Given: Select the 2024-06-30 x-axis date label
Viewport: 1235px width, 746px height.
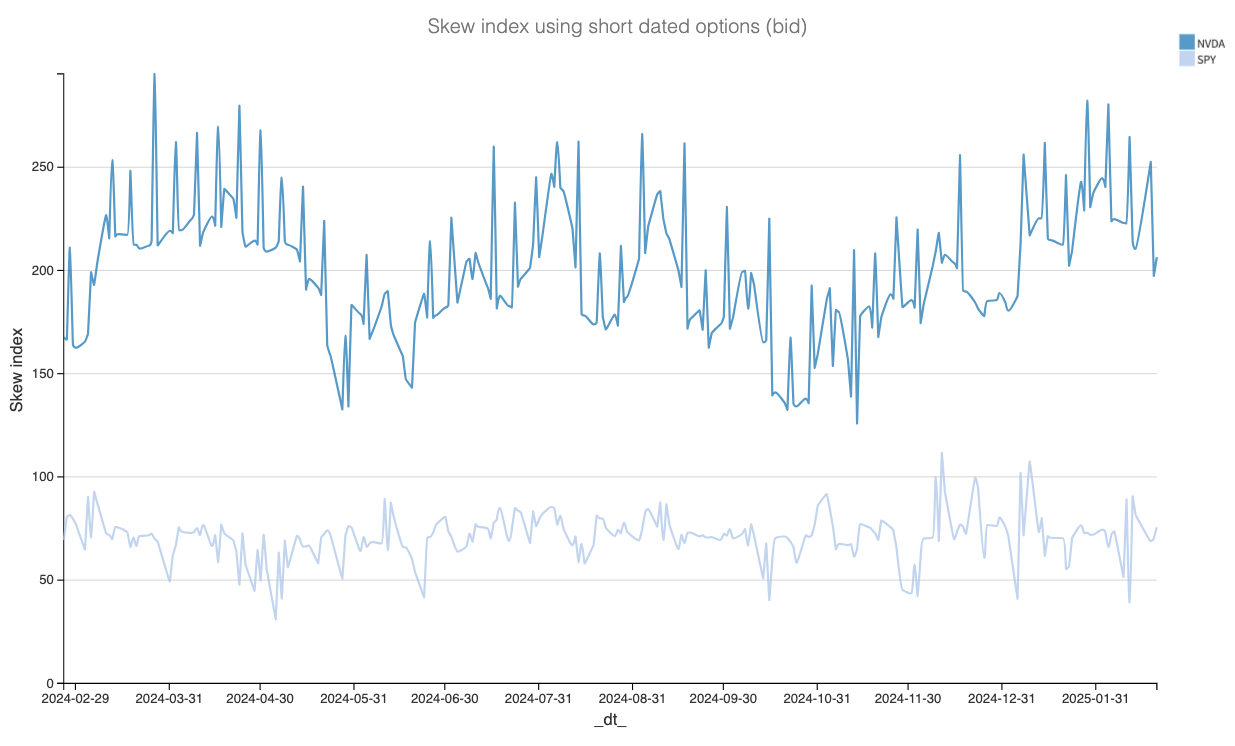Looking at the screenshot, I should pyautogui.click(x=445, y=699).
